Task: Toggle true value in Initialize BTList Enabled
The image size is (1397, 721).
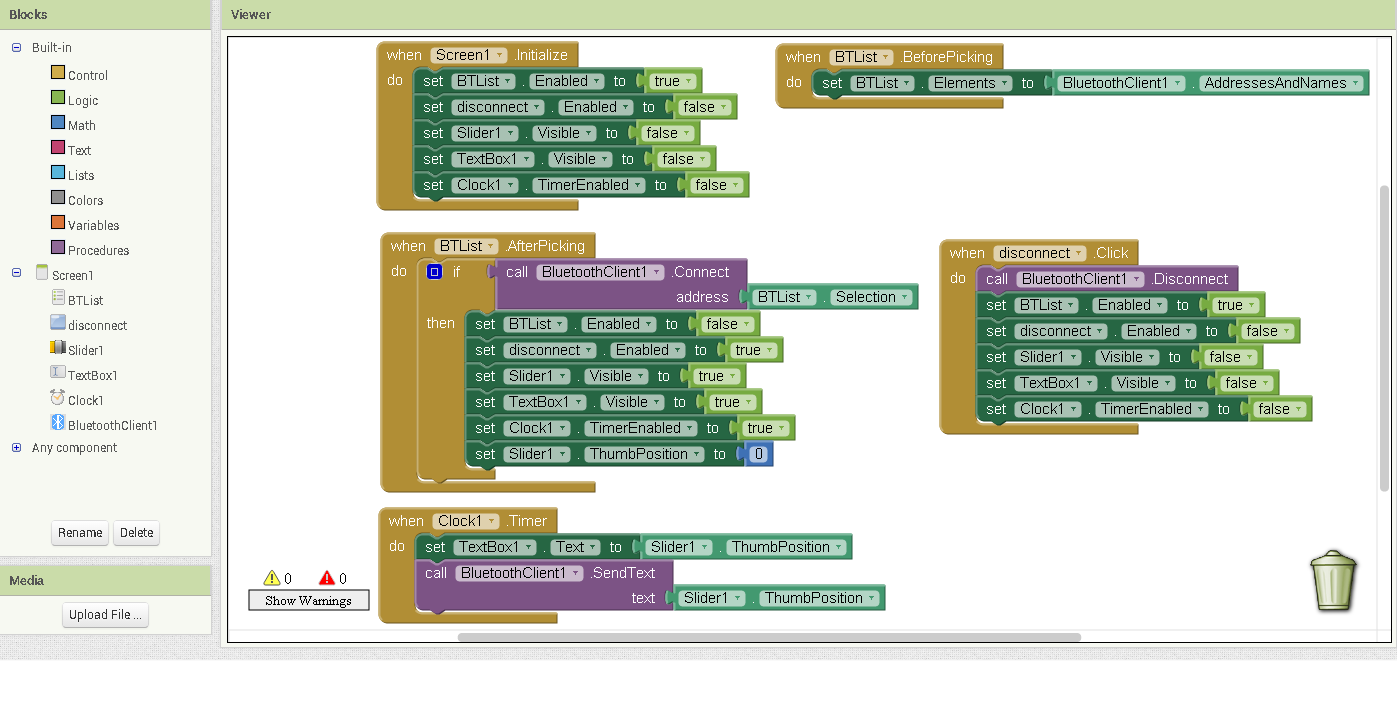Action: [672, 81]
